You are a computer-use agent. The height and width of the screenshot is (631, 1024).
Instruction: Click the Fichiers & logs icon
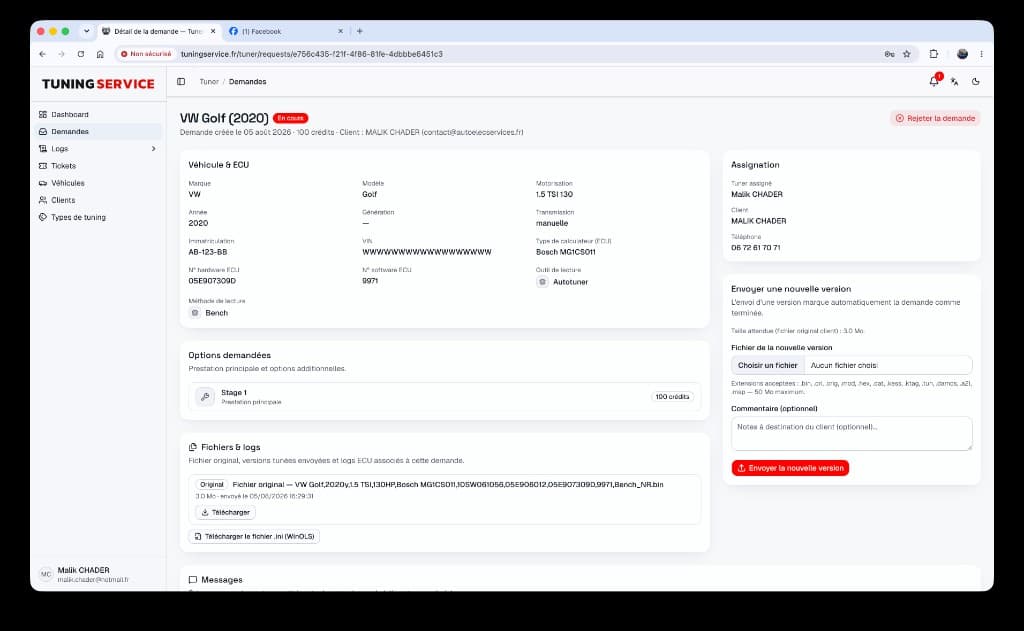tap(193, 447)
